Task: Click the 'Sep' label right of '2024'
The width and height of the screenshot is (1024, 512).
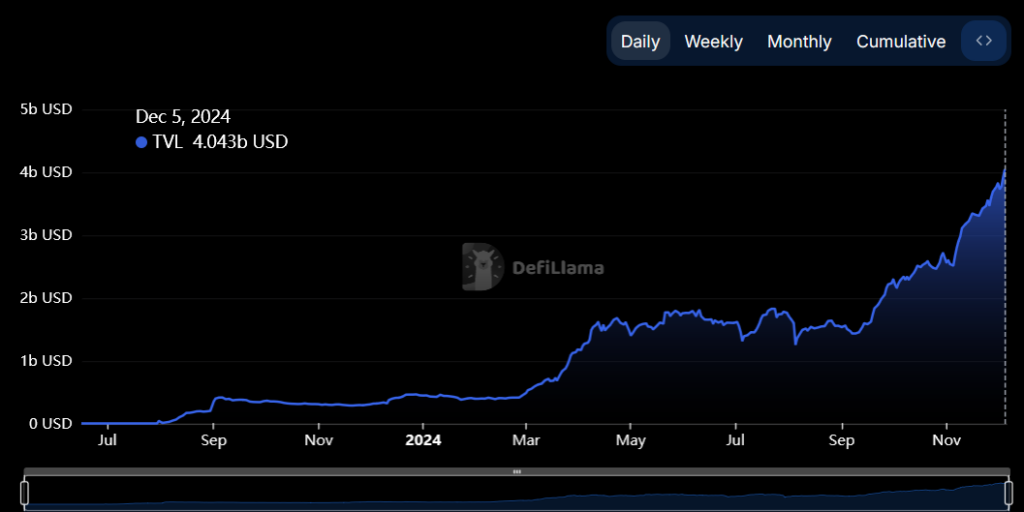Action: coord(842,440)
